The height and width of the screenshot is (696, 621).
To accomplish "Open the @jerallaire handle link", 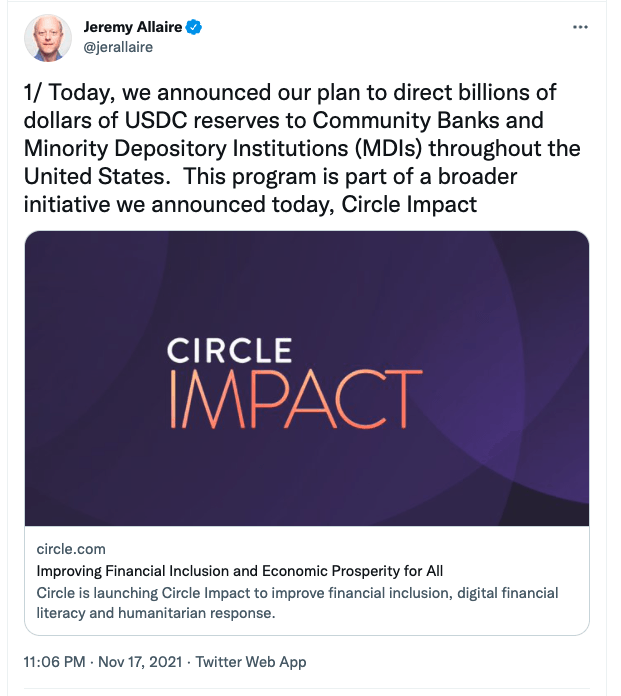I will (x=118, y=47).
